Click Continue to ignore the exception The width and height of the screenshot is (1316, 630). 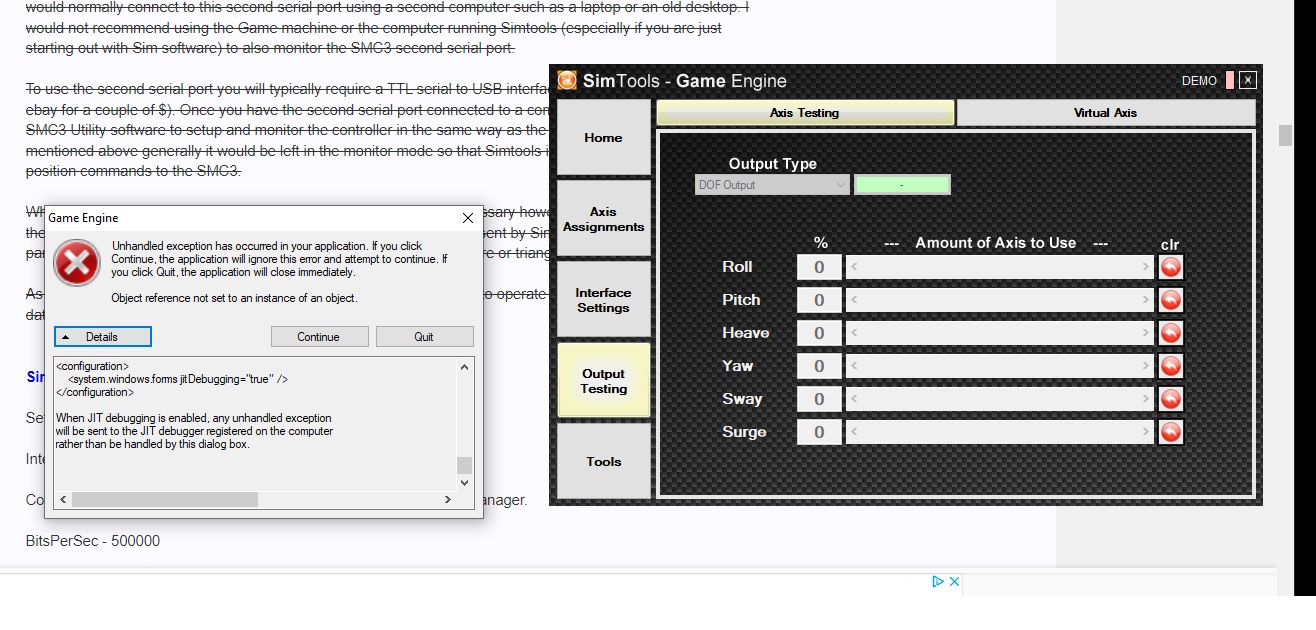point(319,337)
